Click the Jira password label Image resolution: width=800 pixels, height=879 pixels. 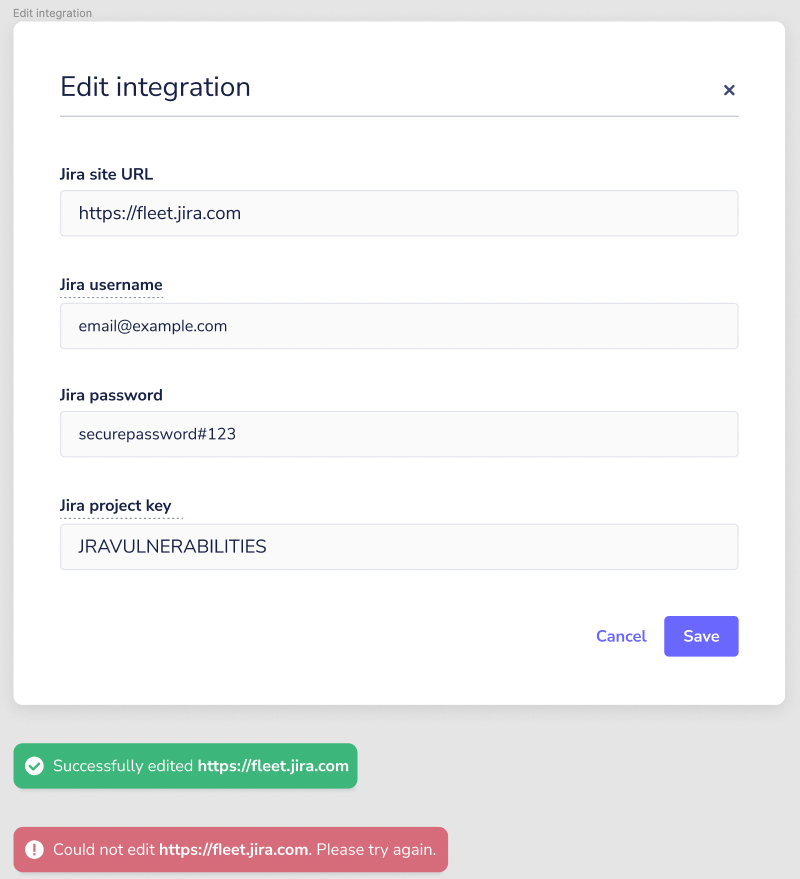click(x=111, y=395)
